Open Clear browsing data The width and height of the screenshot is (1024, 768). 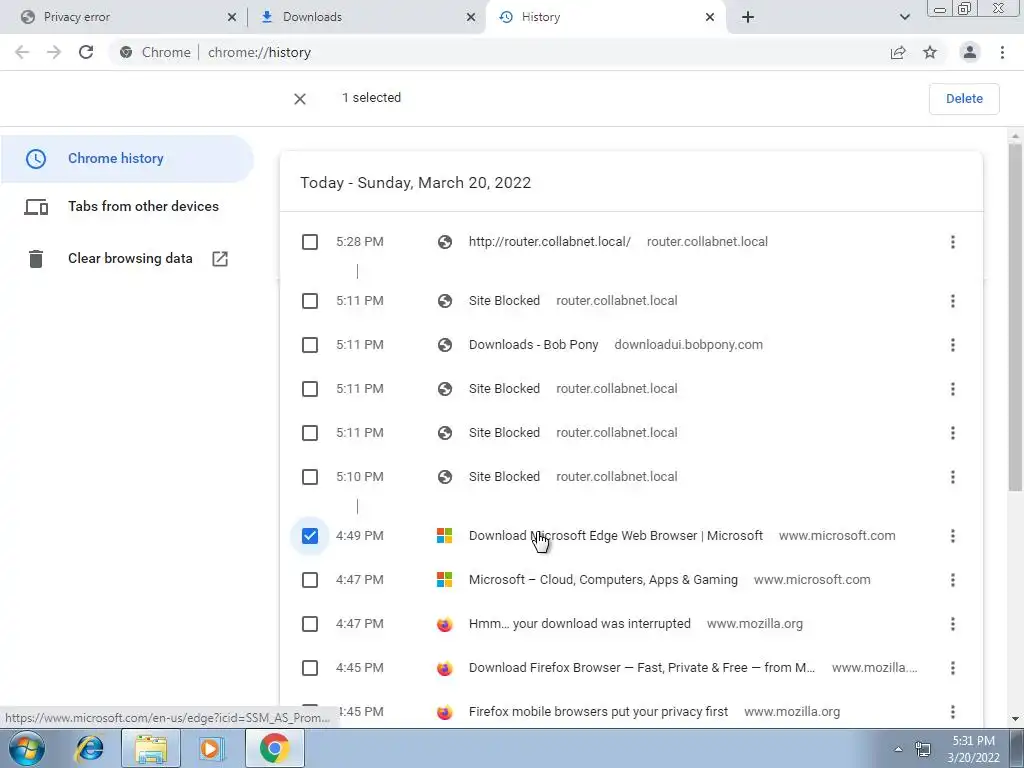pyautogui.click(x=127, y=259)
